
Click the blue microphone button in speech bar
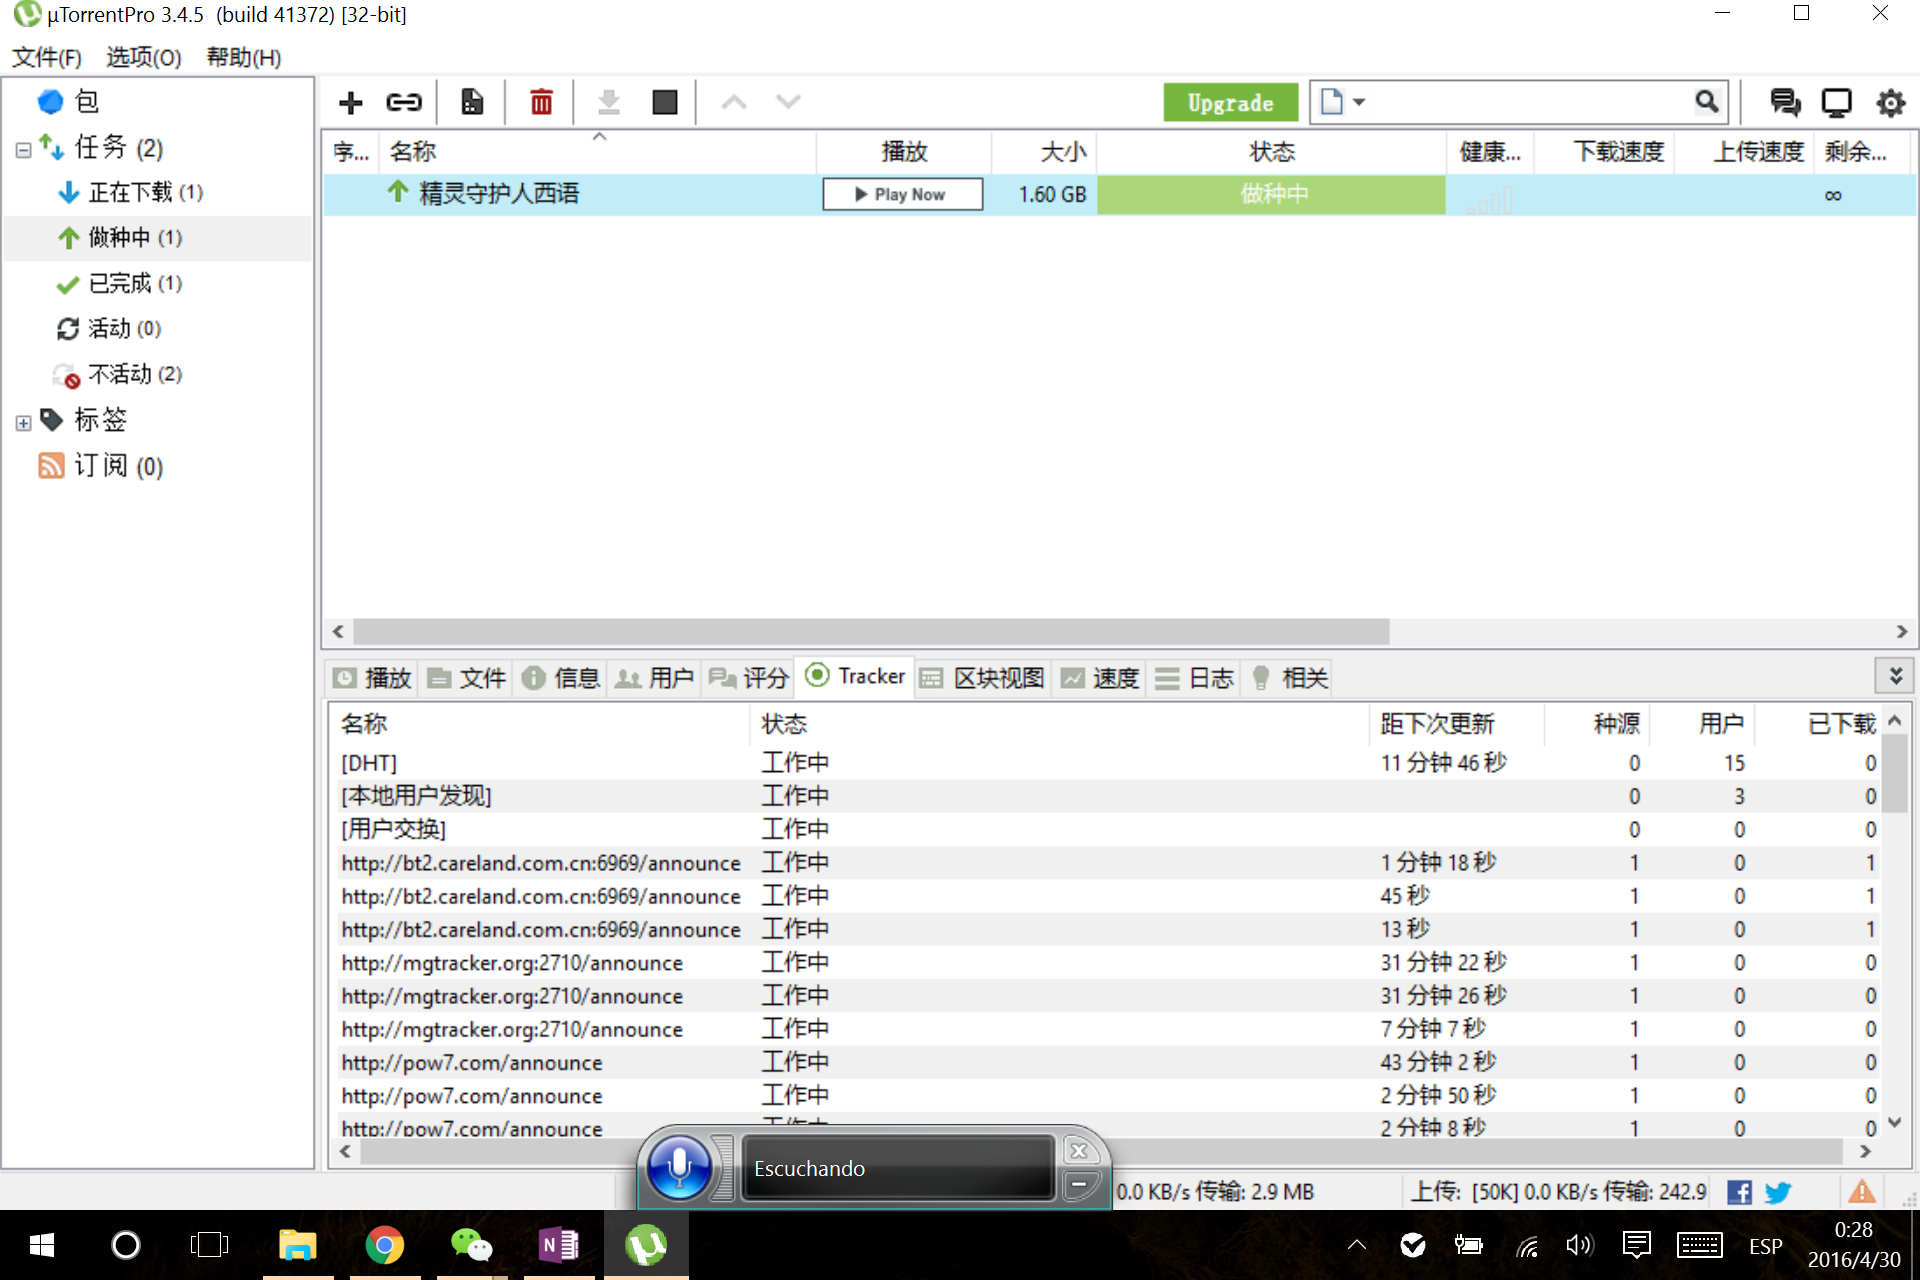(679, 1167)
